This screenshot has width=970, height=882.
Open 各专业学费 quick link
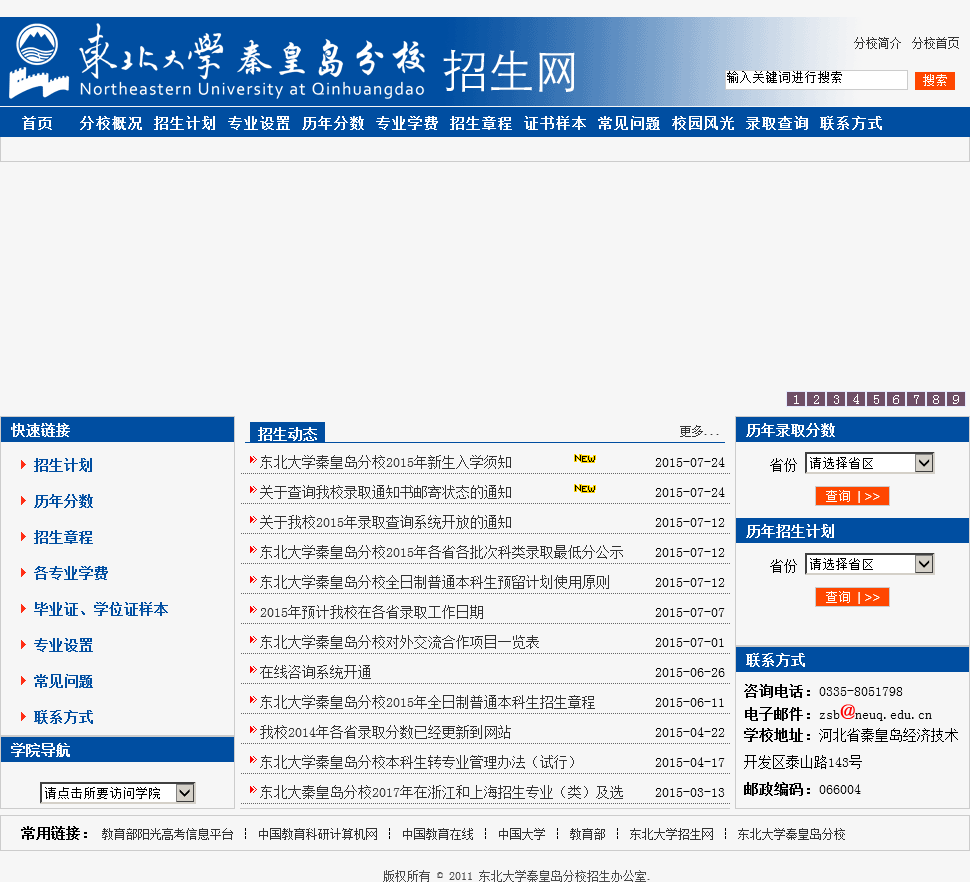click(x=71, y=573)
